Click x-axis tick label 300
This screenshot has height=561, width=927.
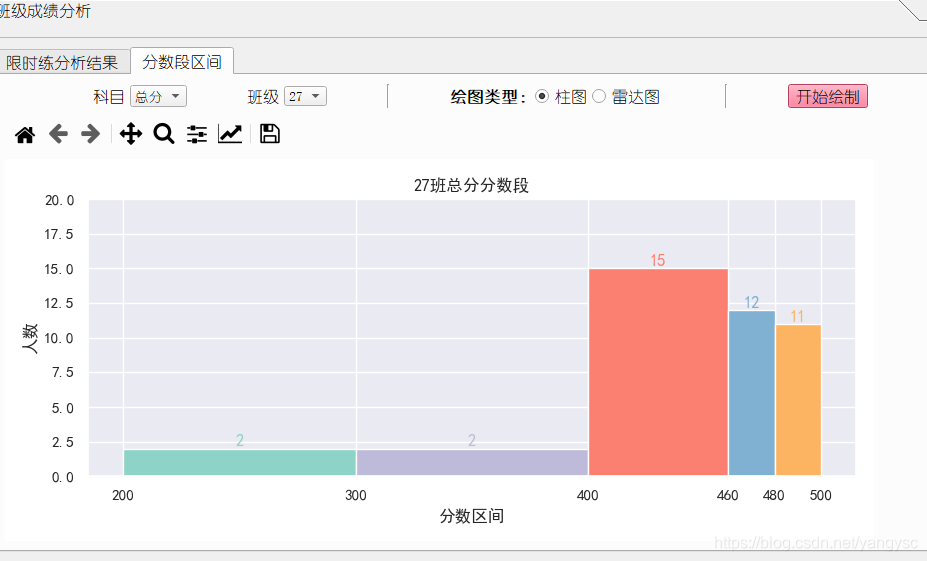356,495
